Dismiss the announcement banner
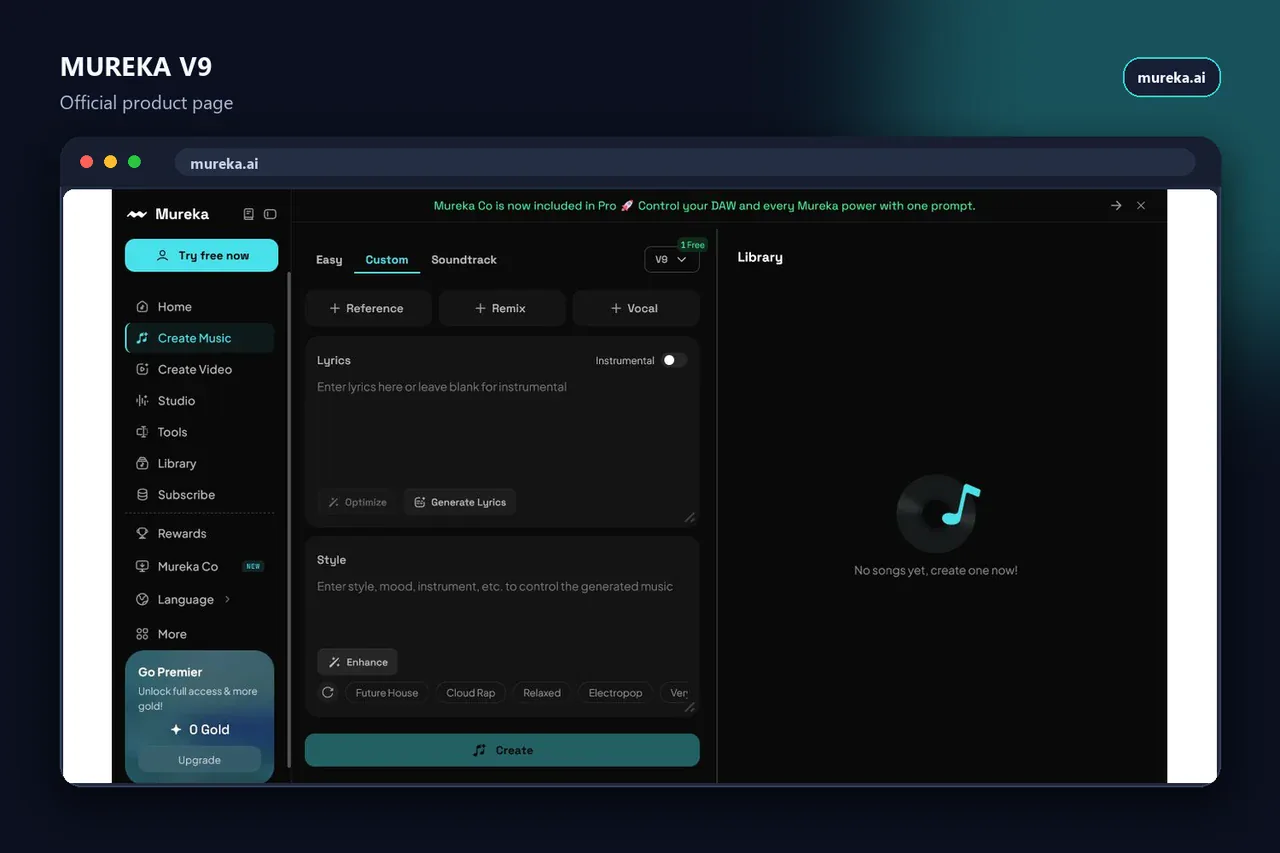Image resolution: width=1280 pixels, height=853 pixels. click(x=1141, y=205)
